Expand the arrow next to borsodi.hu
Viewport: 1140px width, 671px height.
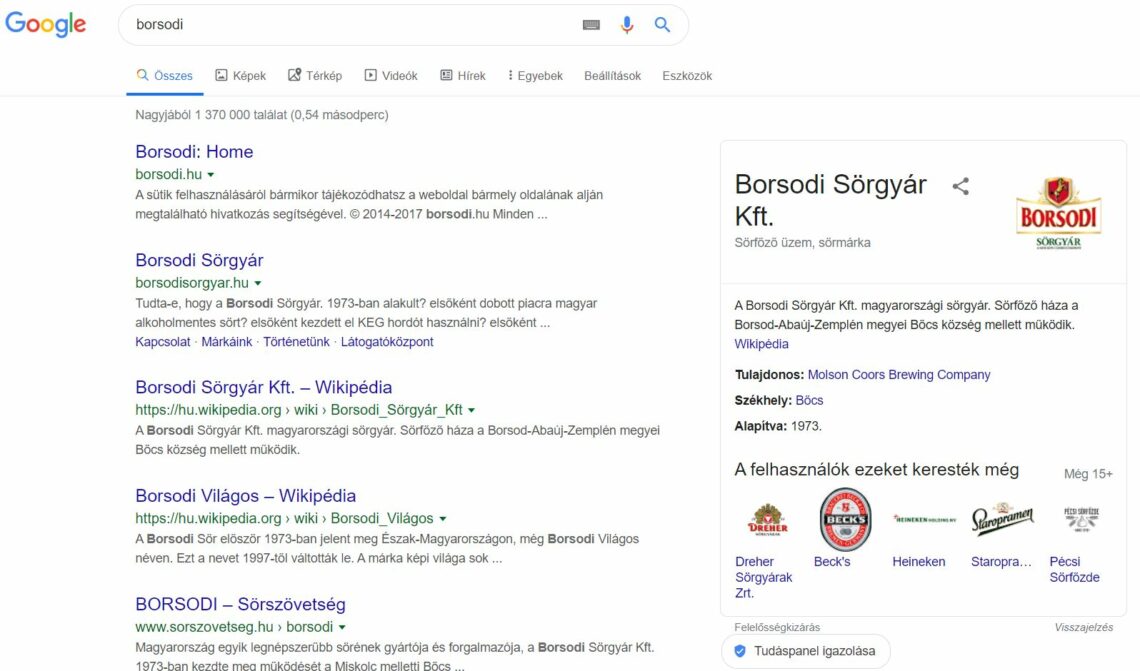pyautogui.click(x=211, y=175)
